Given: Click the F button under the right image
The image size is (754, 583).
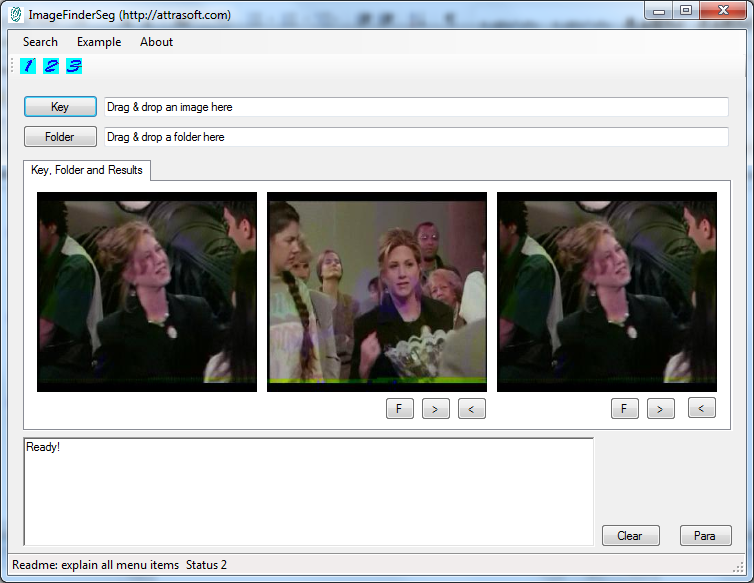Looking at the screenshot, I should tap(625, 409).
